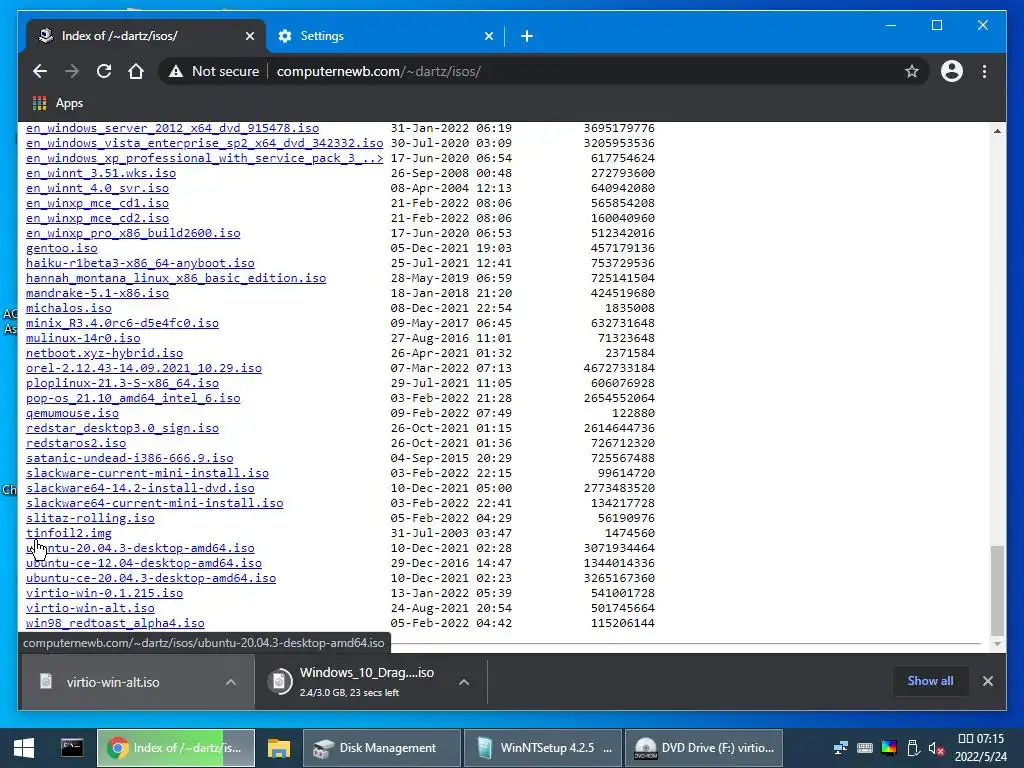
Task: Click the Not secure warning icon
Action: [x=176, y=72]
